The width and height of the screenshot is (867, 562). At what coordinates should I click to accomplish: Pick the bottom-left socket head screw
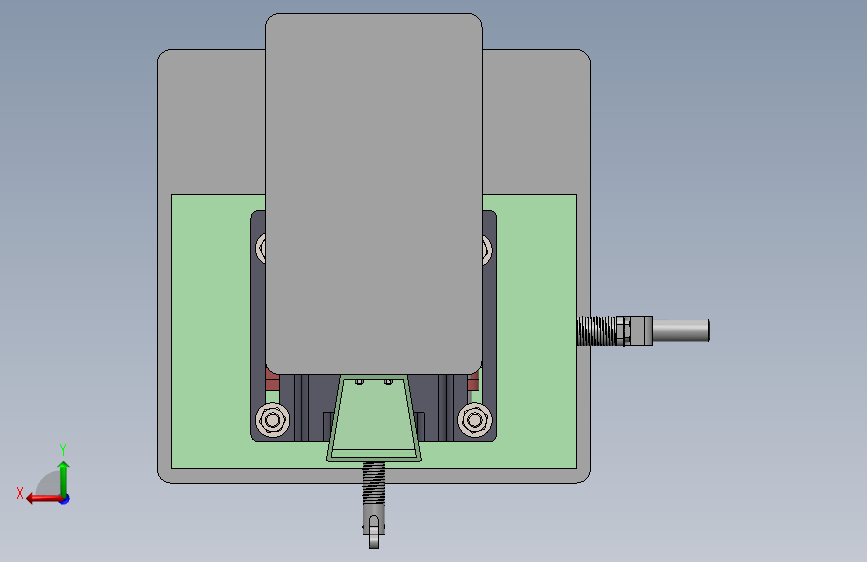click(x=272, y=420)
